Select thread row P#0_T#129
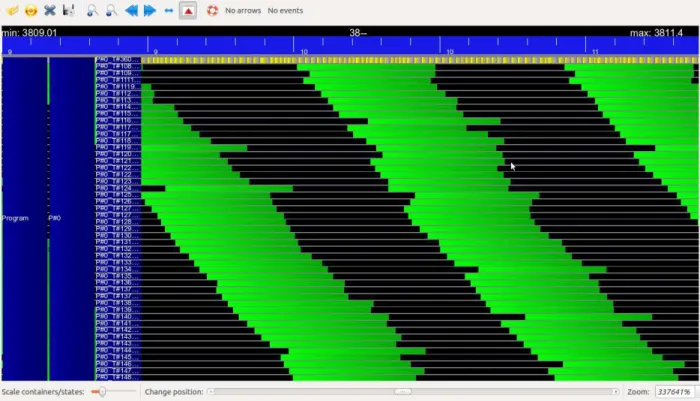700x401 pixels. click(117, 229)
